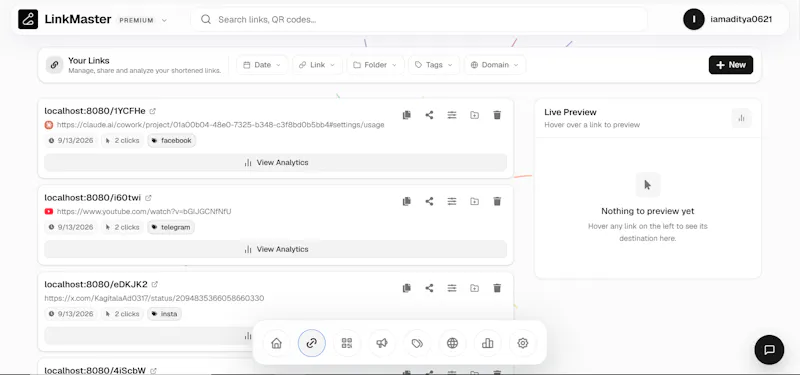Image resolution: width=800 pixels, height=375 pixels.
Task: Open analytics bar chart in the dock
Action: [487, 343]
